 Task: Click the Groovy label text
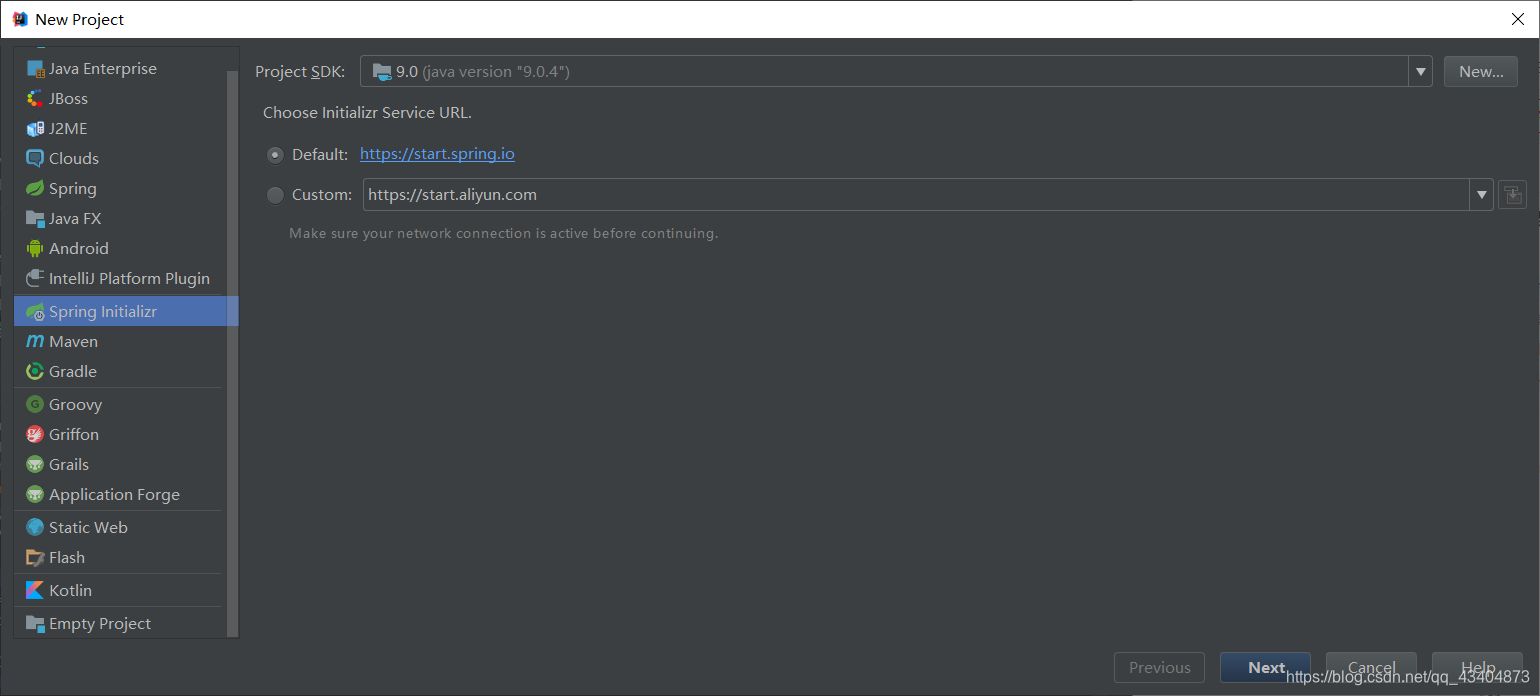[x=76, y=405]
